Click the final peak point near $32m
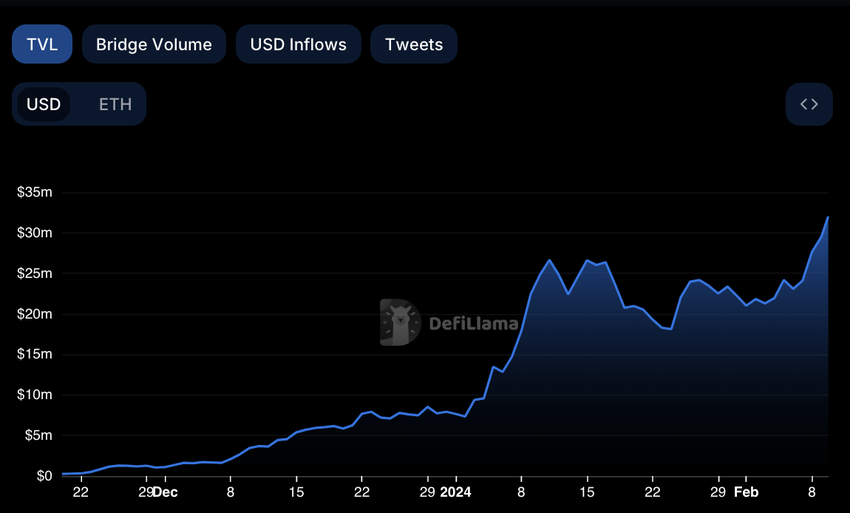The height and width of the screenshot is (513, 850). pyautogui.click(x=828, y=217)
